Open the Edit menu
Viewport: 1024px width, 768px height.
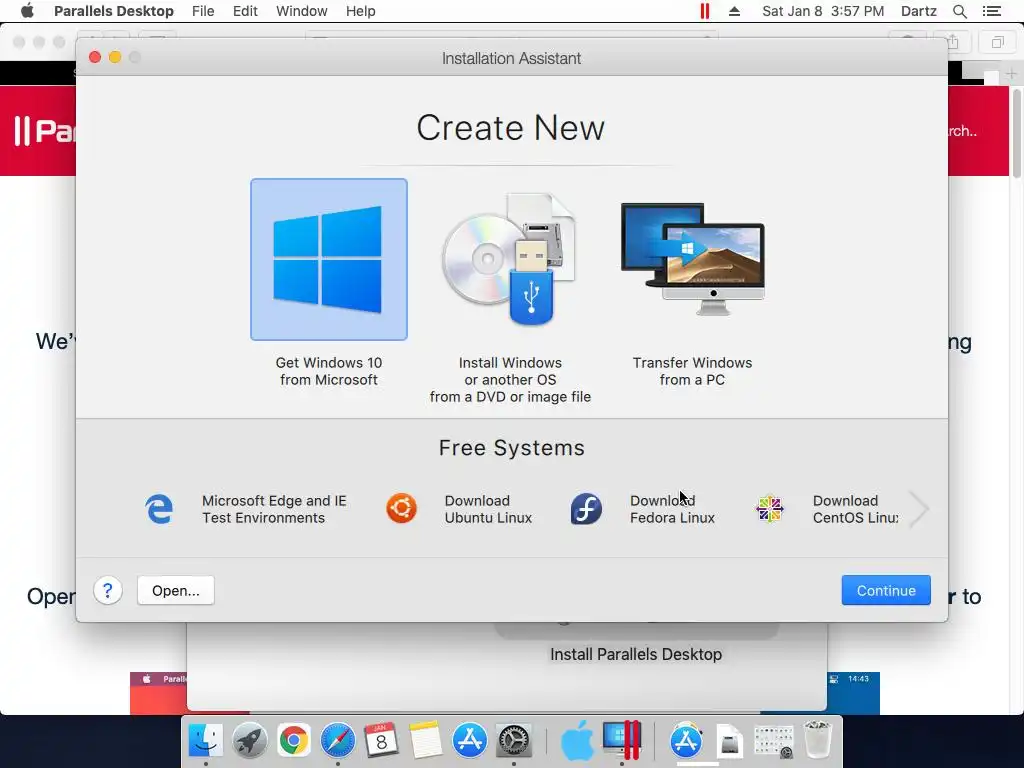(x=245, y=11)
